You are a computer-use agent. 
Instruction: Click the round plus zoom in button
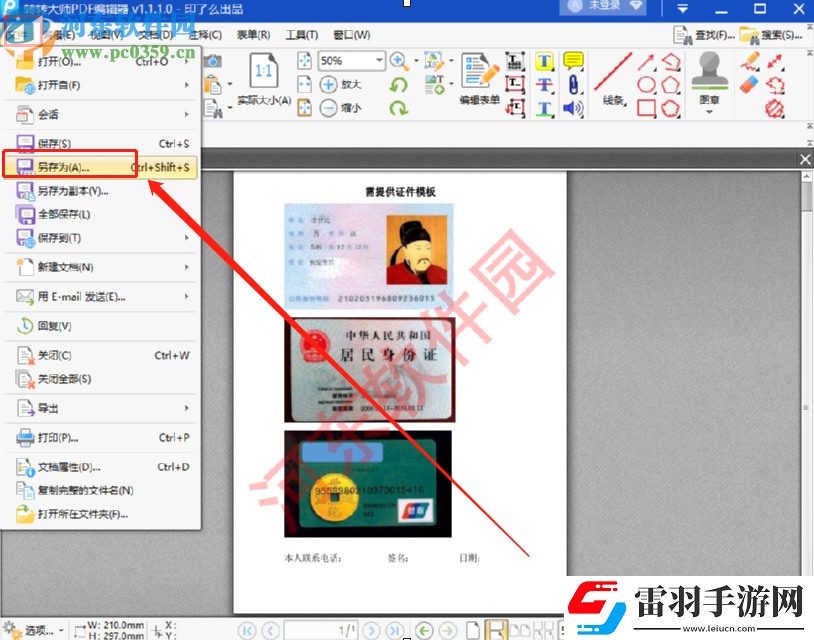click(x=328, y=85)
